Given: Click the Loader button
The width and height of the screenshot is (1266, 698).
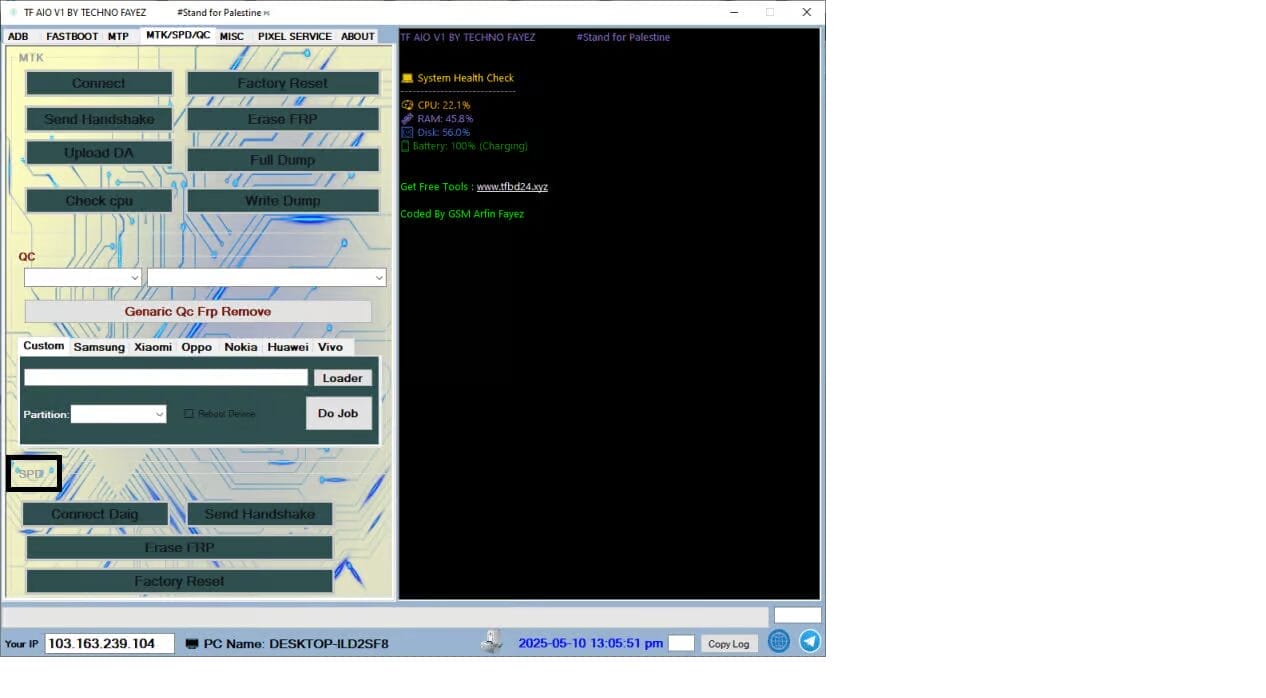Looking at the screenshot, I should 342,378.
